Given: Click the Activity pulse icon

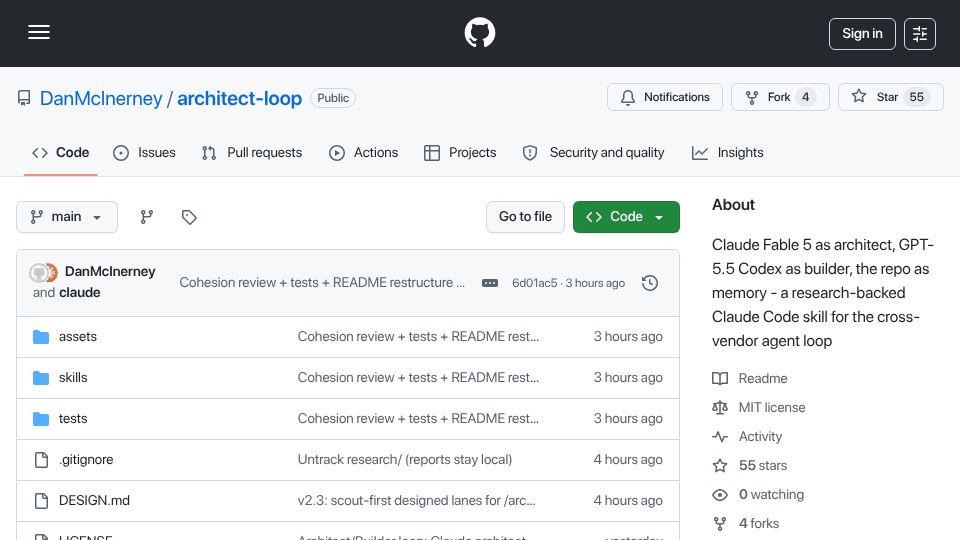Looking at the screenshot, I should click(x=720, y=437).
